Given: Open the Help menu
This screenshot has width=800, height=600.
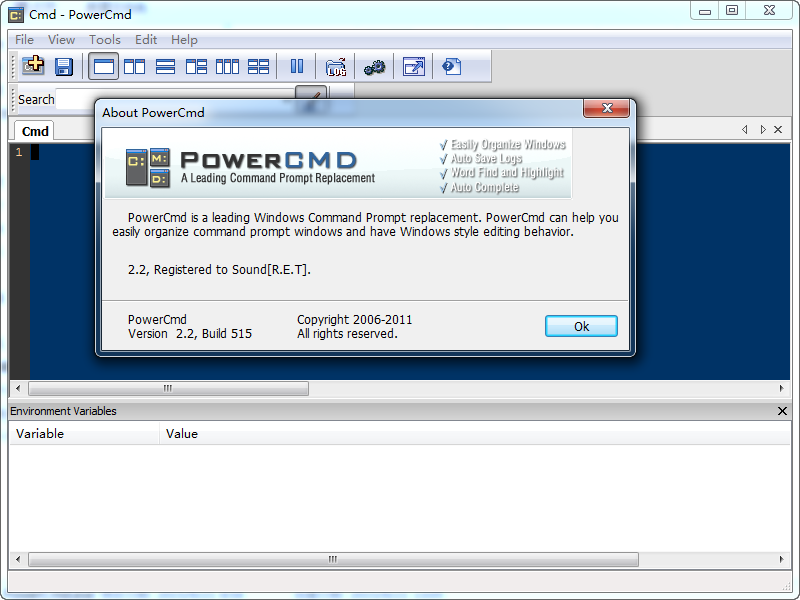Looking at the screenshot, I should click(184, 40).
